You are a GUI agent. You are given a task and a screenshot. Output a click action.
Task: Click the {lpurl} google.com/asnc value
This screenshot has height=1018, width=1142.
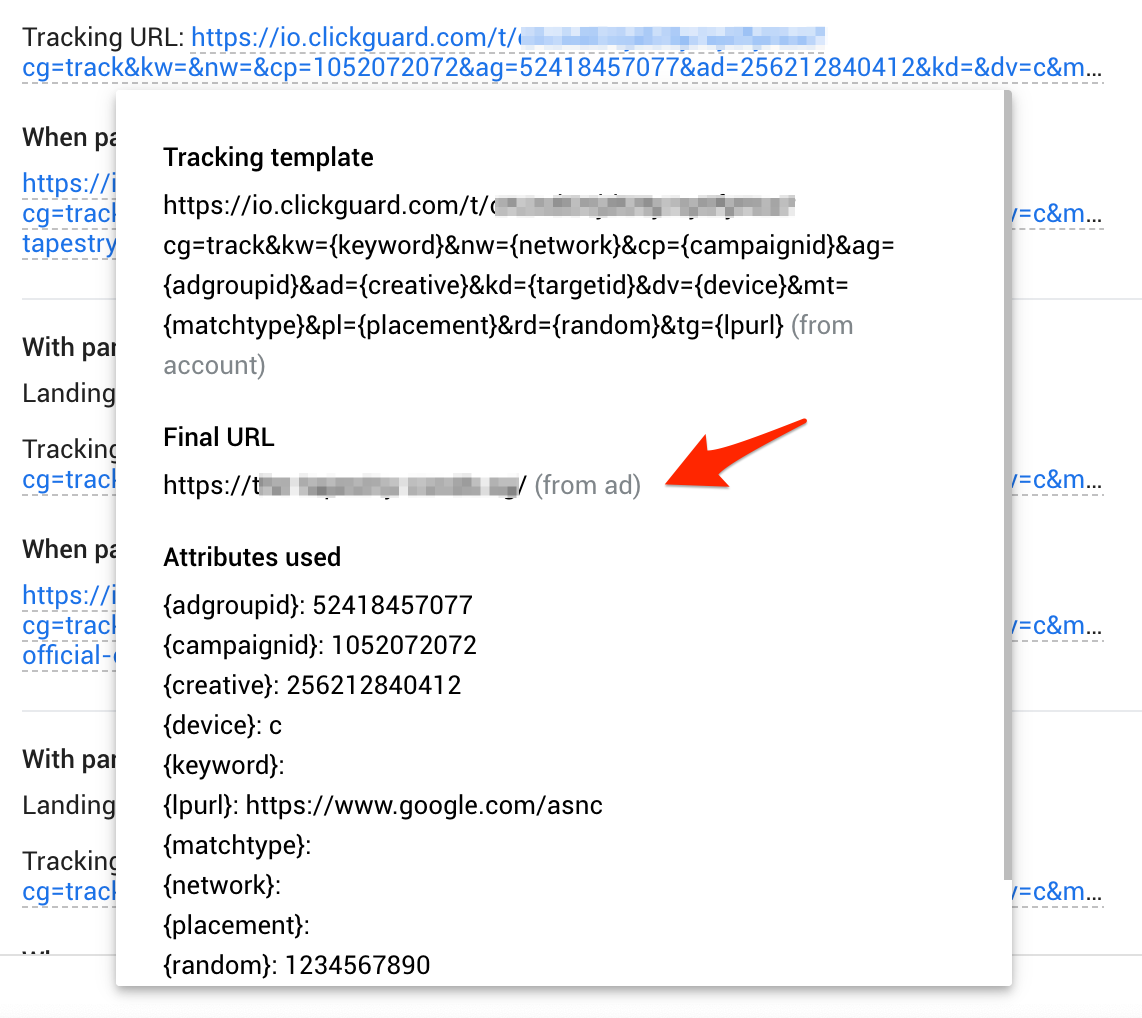pyautogui.click(x=424, y=805)
